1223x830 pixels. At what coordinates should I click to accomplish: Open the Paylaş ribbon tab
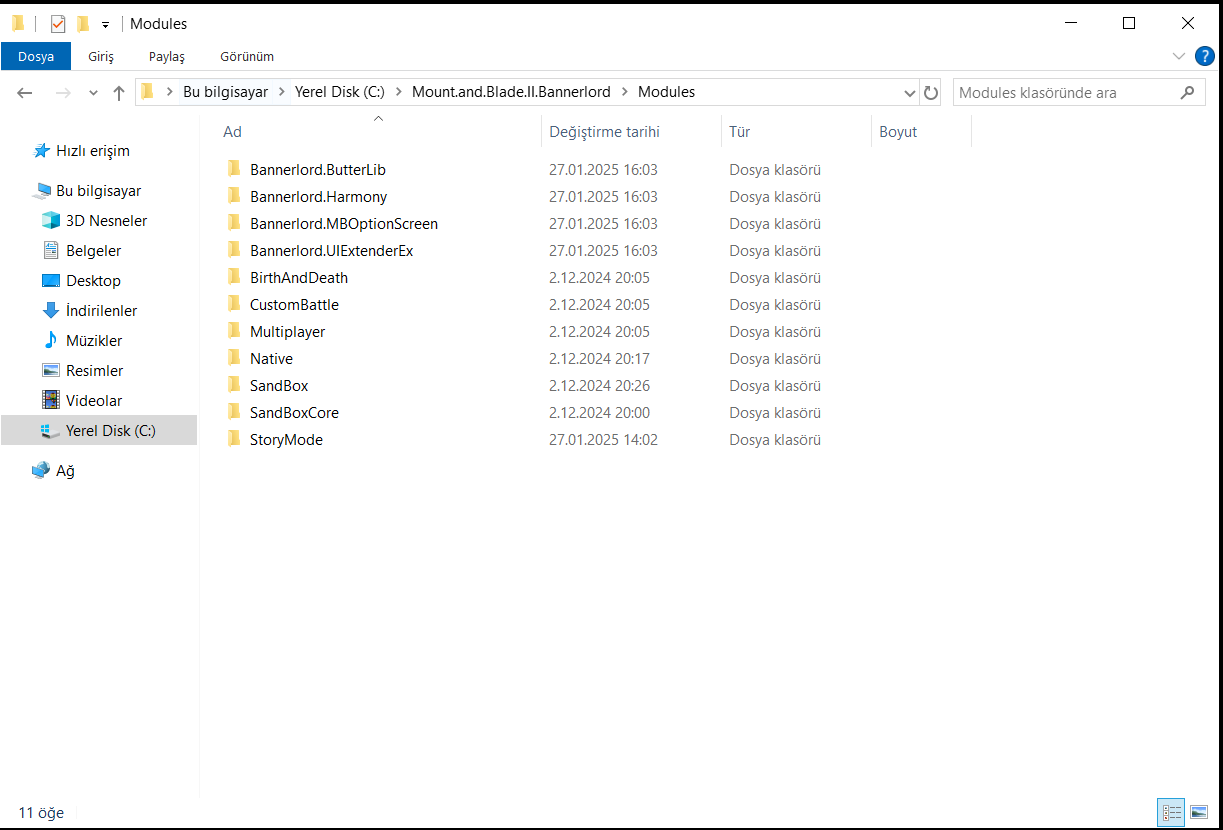[x=167, y=56]
